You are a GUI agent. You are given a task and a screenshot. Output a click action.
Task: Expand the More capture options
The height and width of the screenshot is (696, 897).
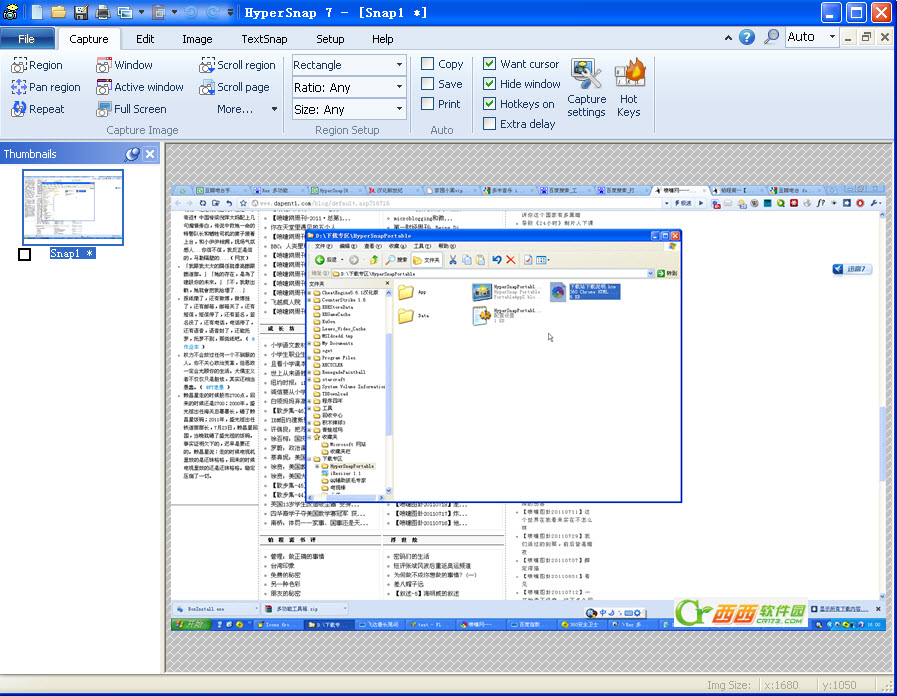(240, 109)
